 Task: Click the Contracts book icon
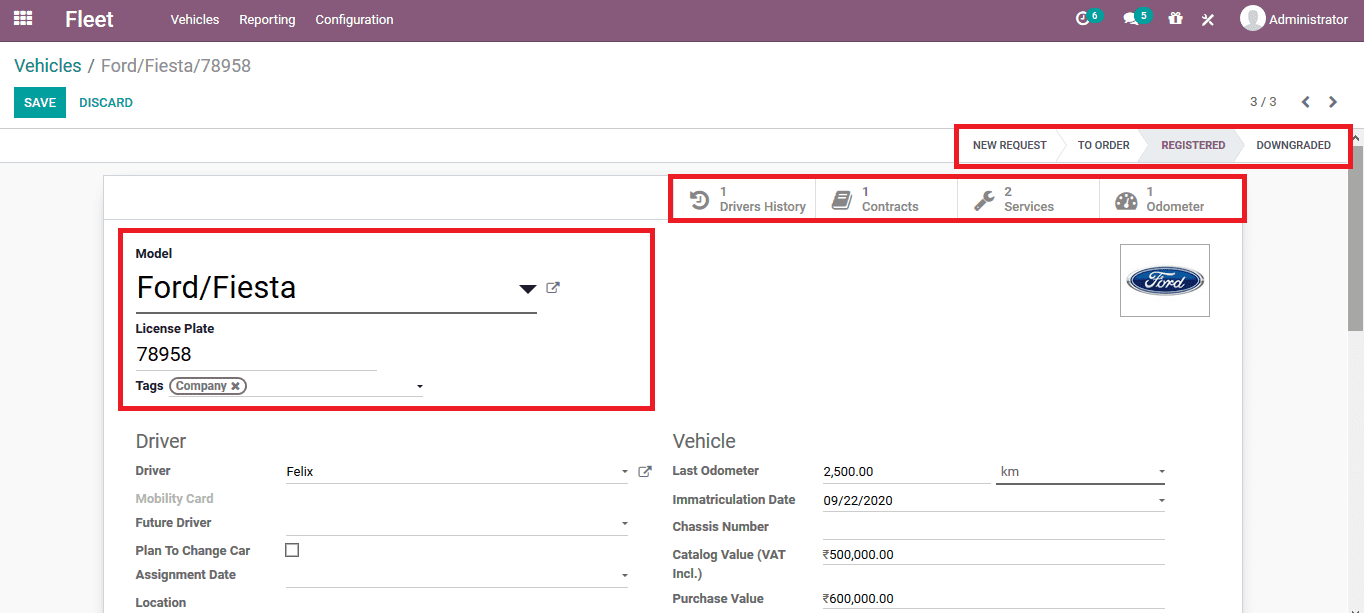[842, 199]
